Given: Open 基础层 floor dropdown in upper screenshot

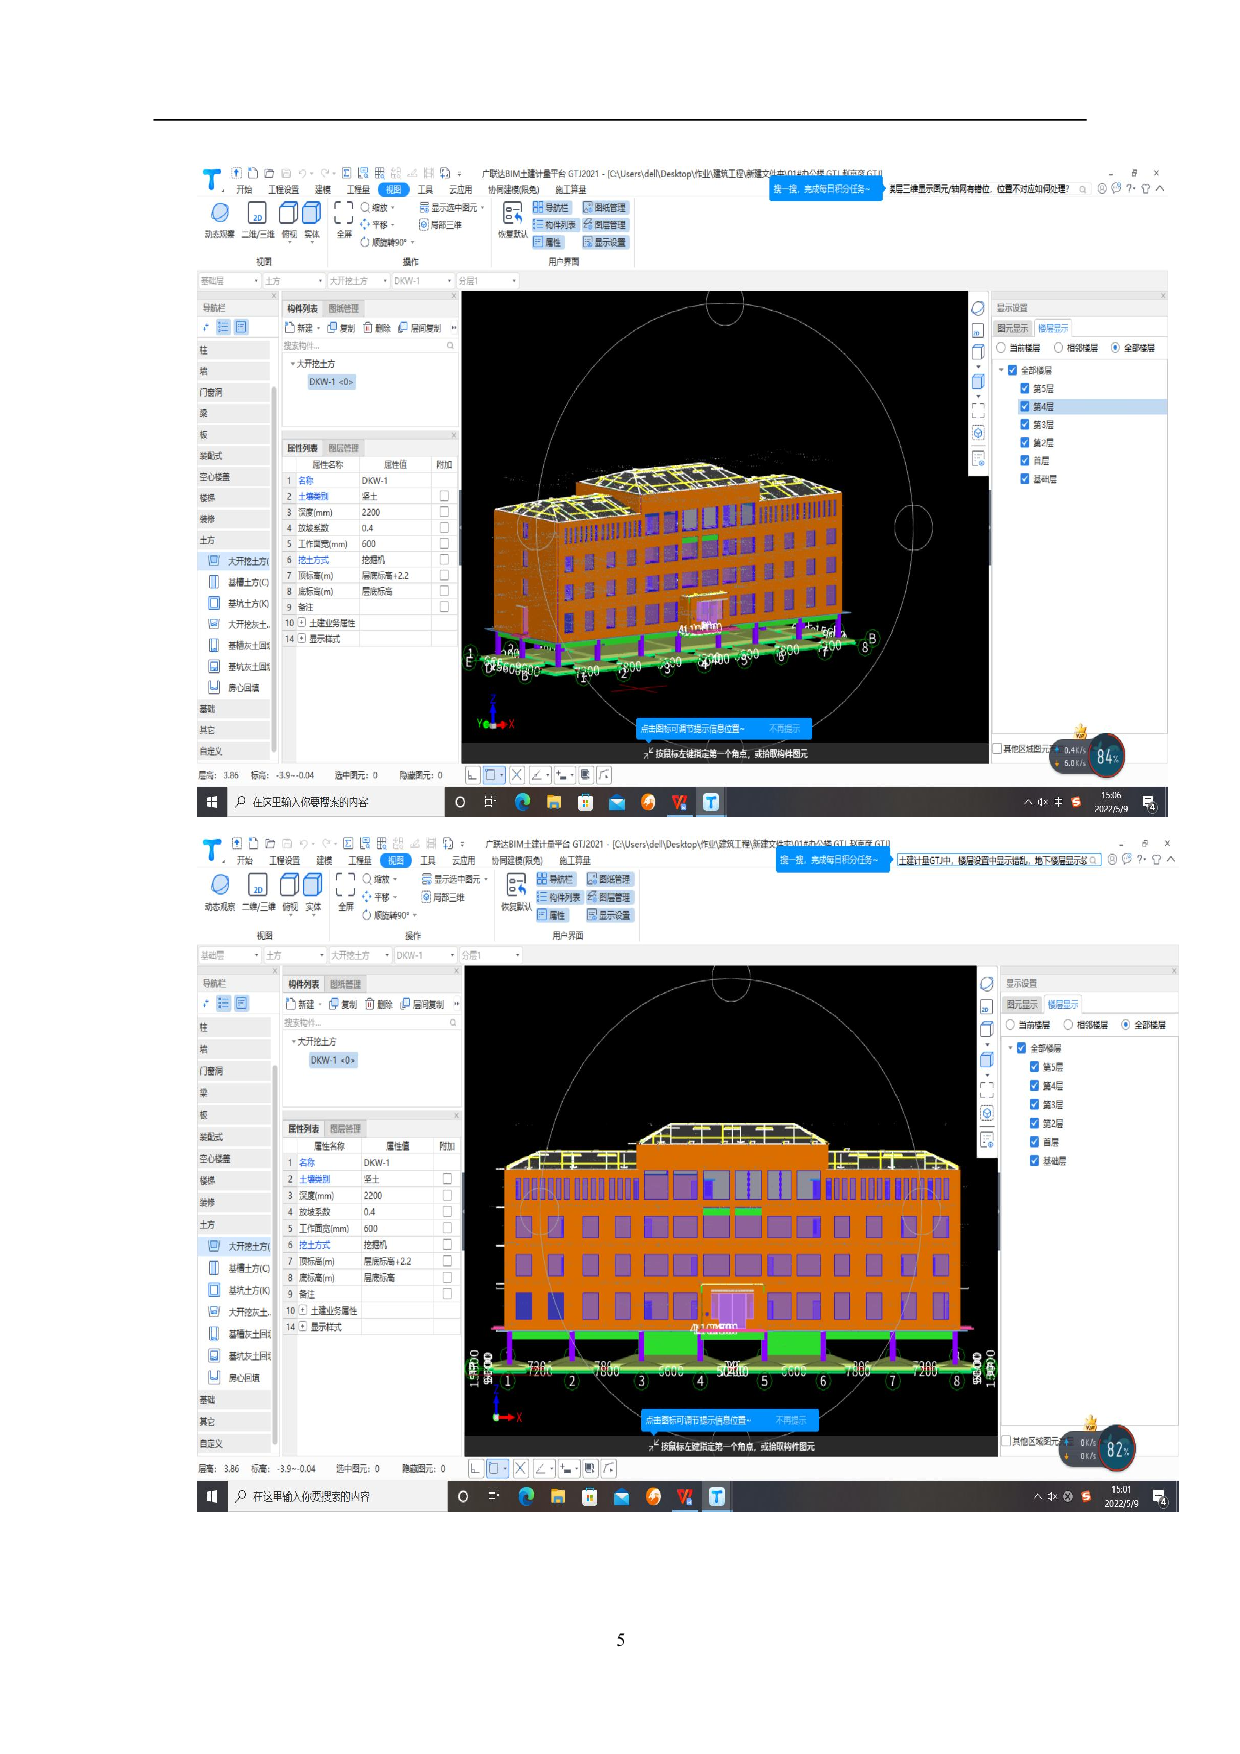Looking at the screenshot, I should click(x=229, y=281).
